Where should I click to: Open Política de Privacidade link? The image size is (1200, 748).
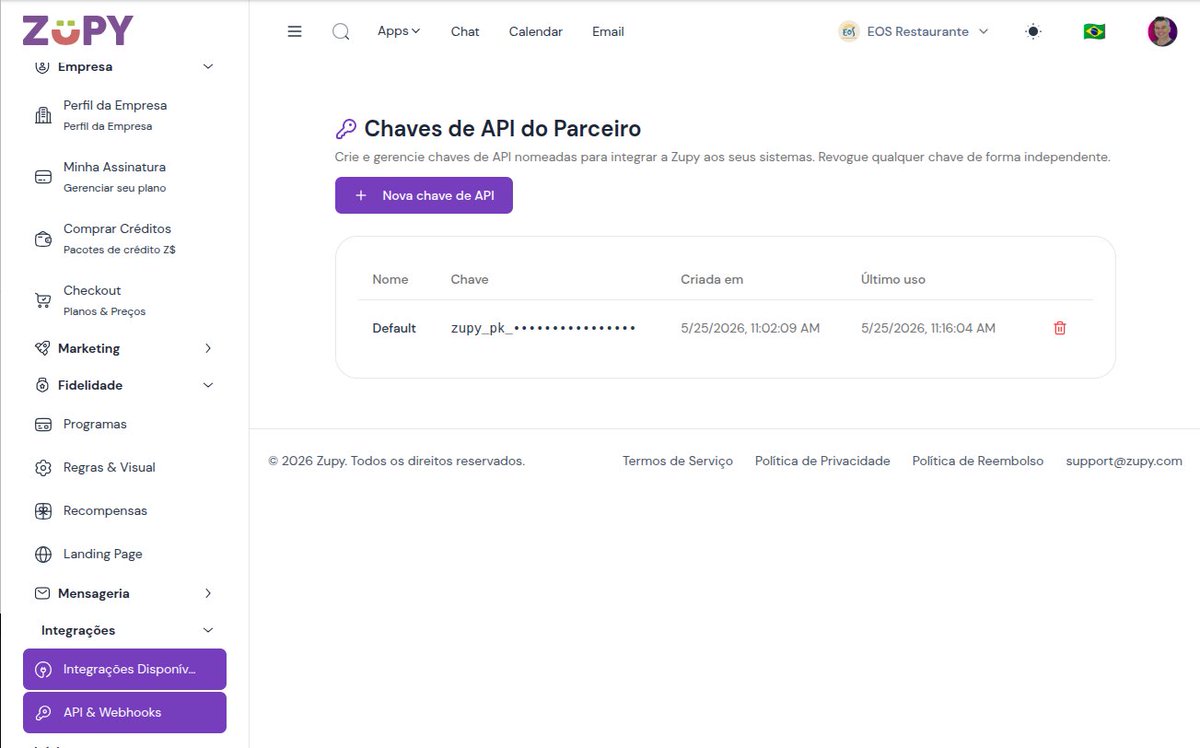(x=822, y=461)
